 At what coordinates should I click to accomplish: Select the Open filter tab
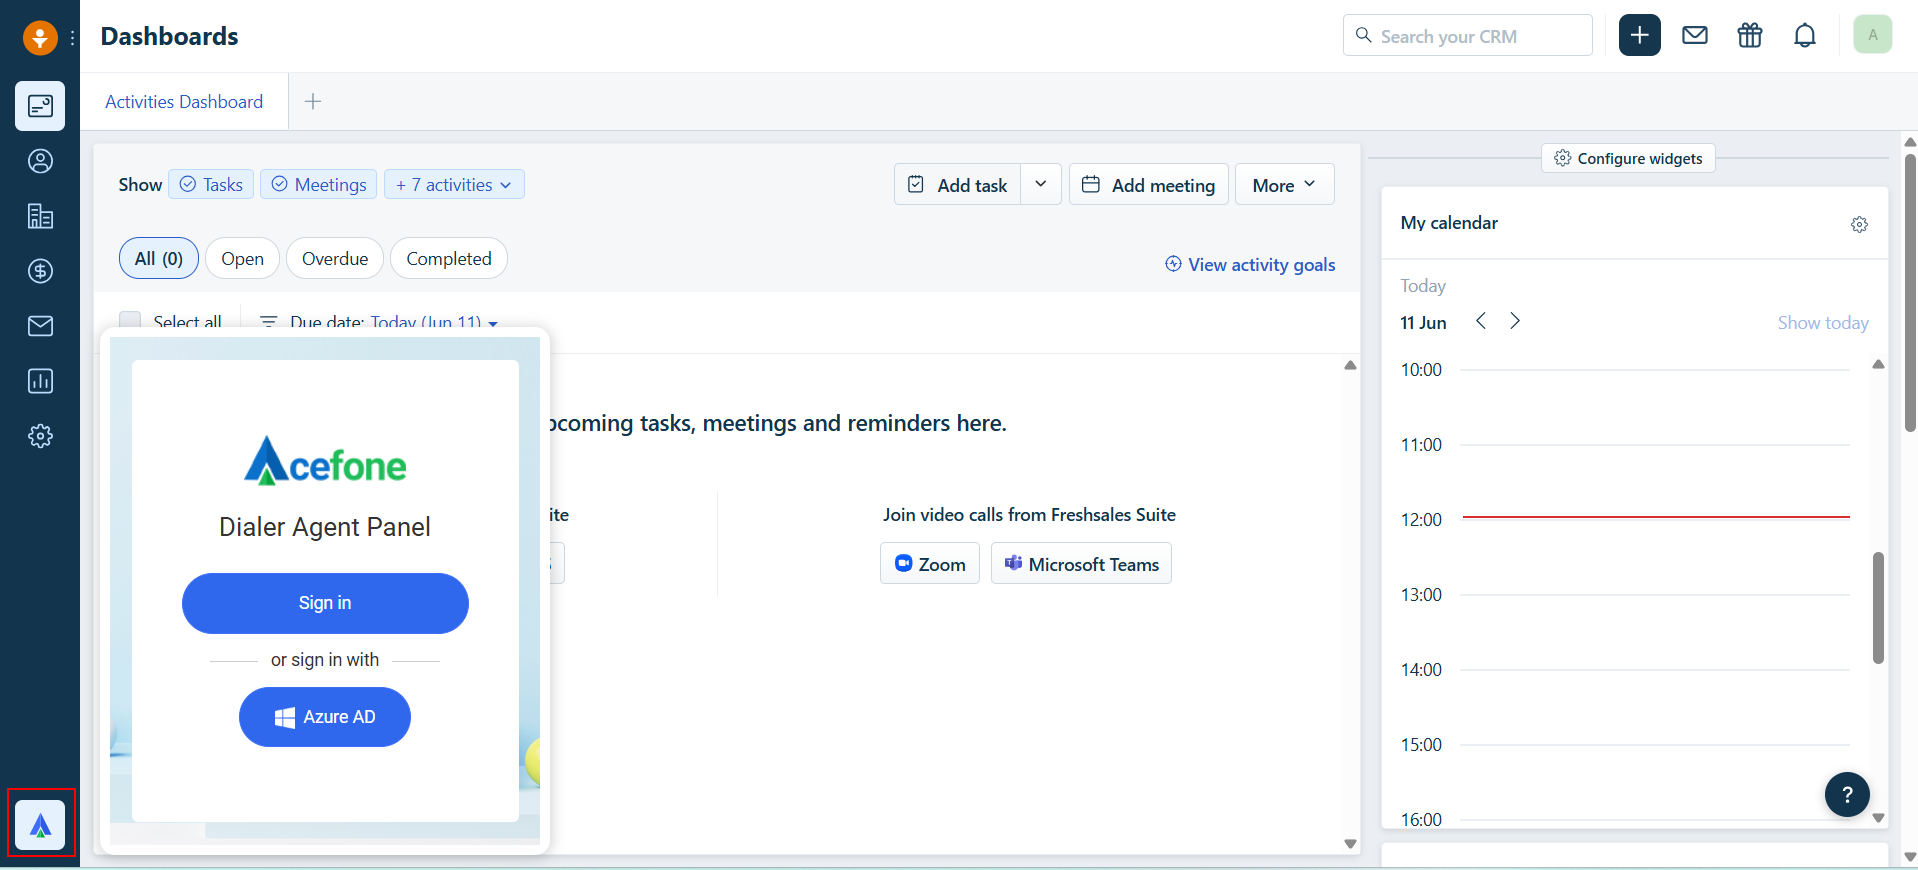tap(243, 258)
